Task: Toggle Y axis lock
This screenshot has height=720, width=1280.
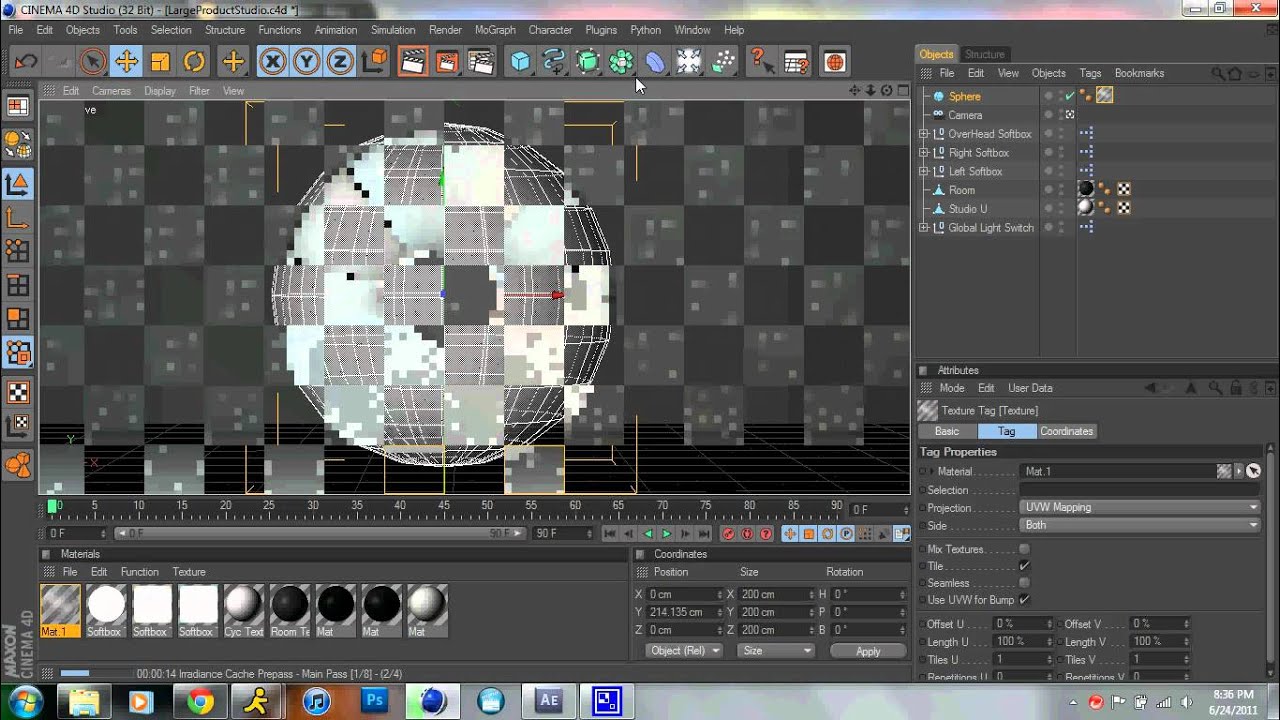Action: pos(306,62)
